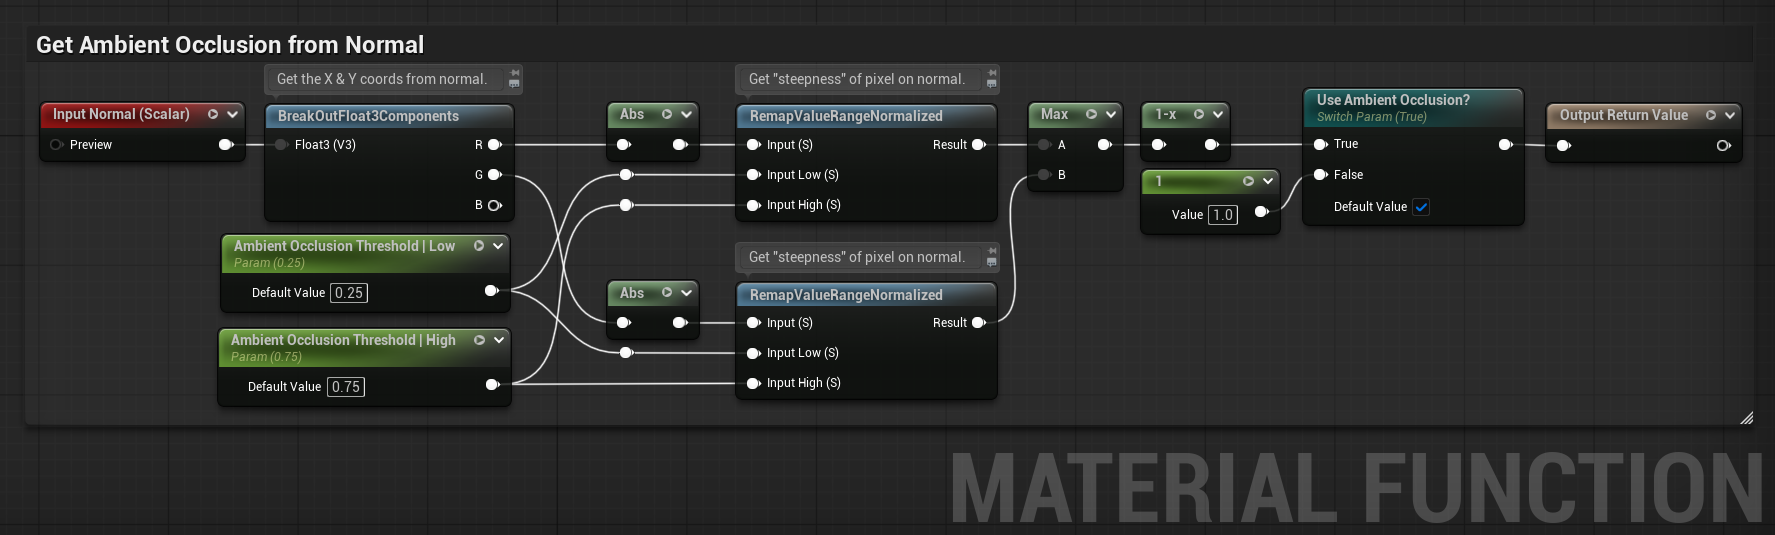Click the B input pin on Max node
This screenshot has height=535, width=1775.
1045,175
